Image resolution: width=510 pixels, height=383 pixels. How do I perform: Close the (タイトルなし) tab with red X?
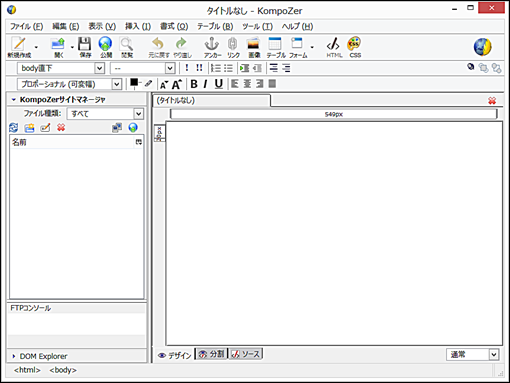pyautogui.click(x=492, y=100)
